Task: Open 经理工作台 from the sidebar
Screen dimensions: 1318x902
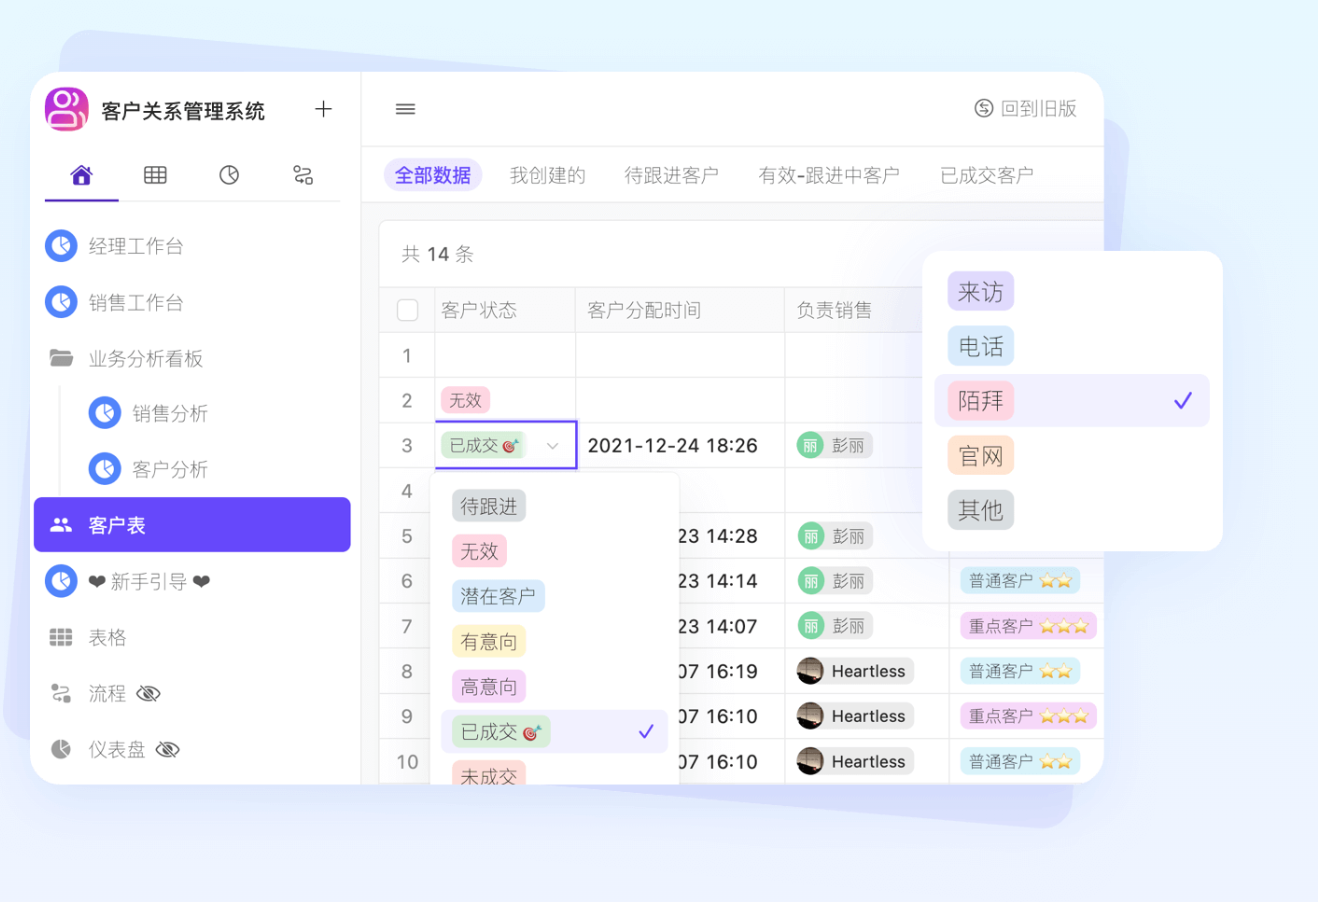Action: (135, 246)
